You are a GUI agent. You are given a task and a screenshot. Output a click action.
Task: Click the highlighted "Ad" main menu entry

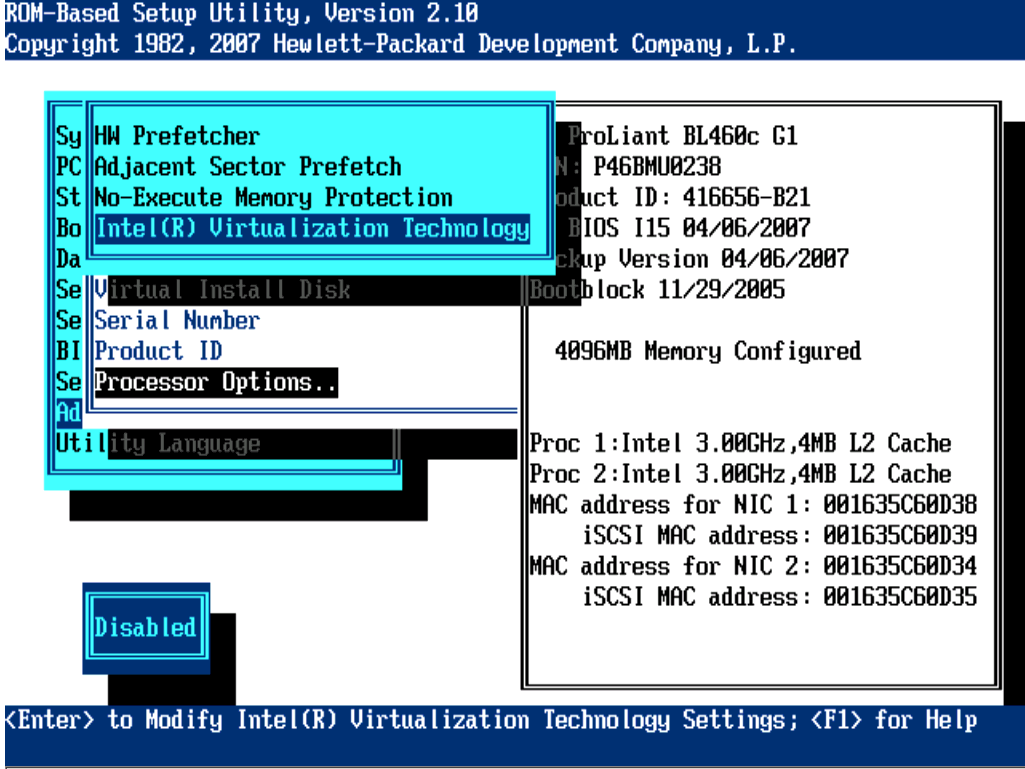point(69,413)
